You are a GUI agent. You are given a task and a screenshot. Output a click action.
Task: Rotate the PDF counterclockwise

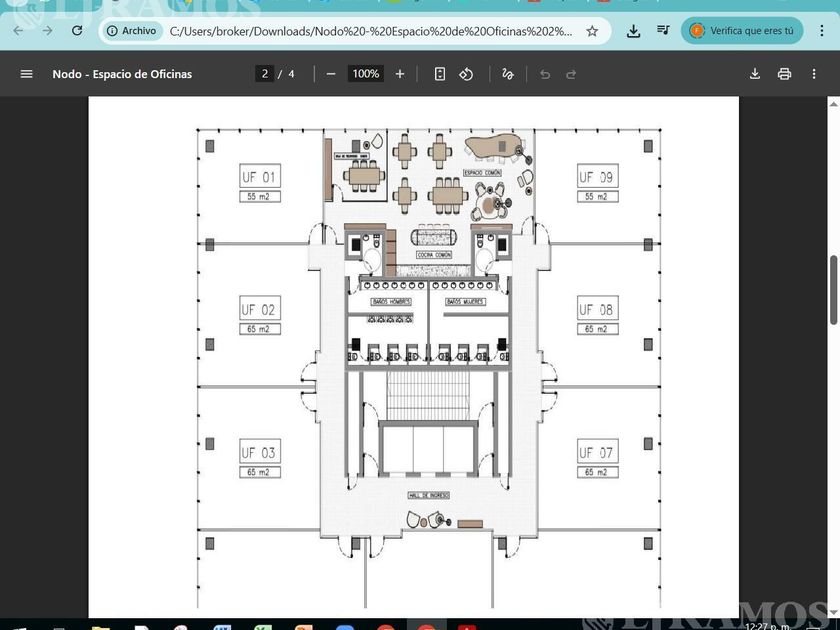coord(466,74)
